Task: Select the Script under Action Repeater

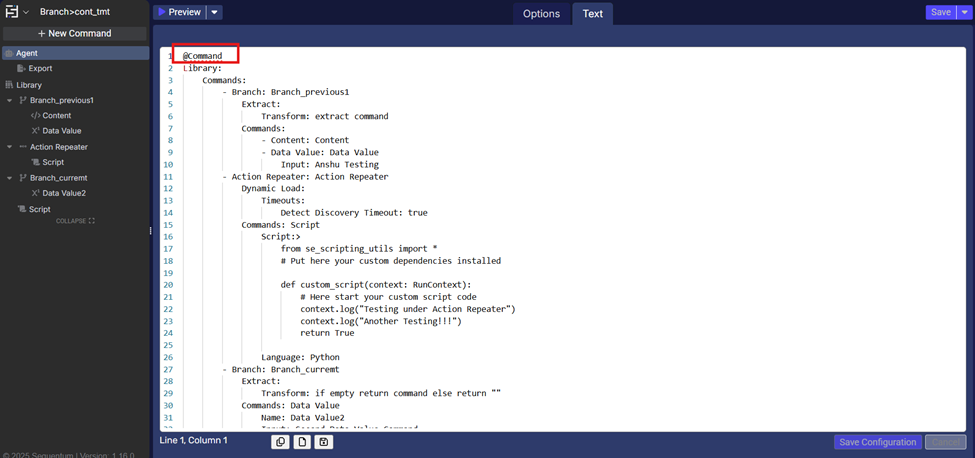Action: point(53,162)
